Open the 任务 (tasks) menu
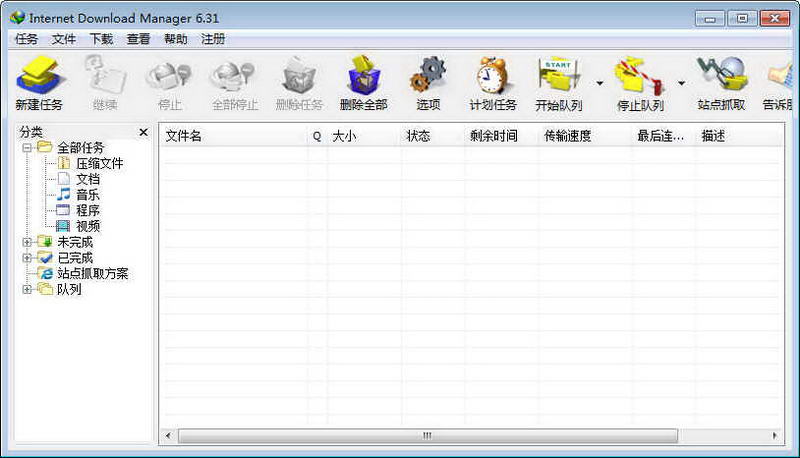Image resolution: width=800 pixels, height=458 pixels. pyautogui.click(x=27, y=39)
